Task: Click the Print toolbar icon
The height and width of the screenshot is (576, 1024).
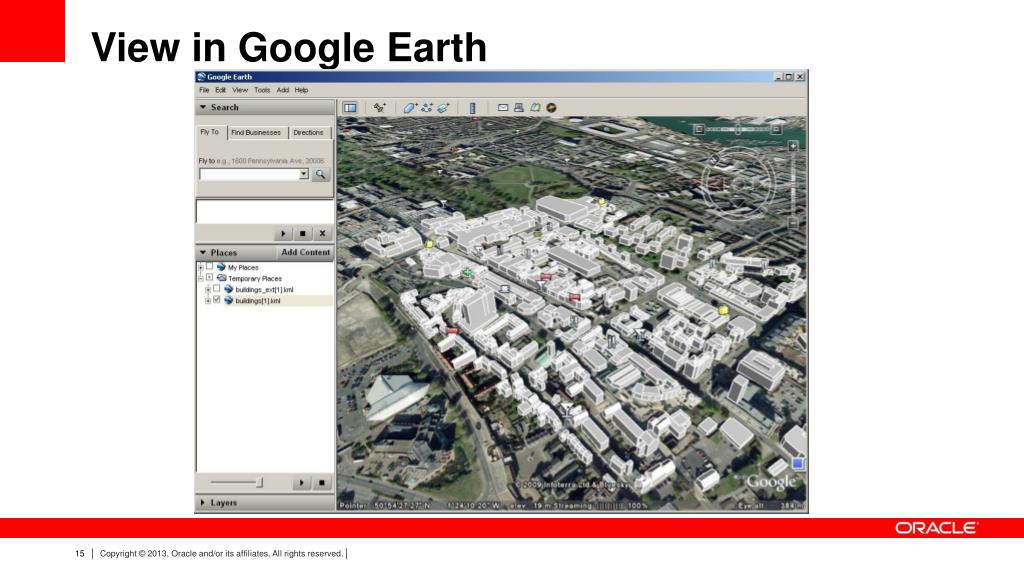Action: (519, 108)
